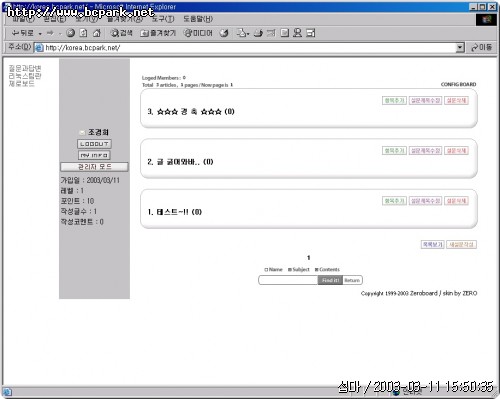This screenshot has width=500, height=399.
Task: Open the Back button history dropdown arrow
Action: pyautogui.click(x=40, y=33)
